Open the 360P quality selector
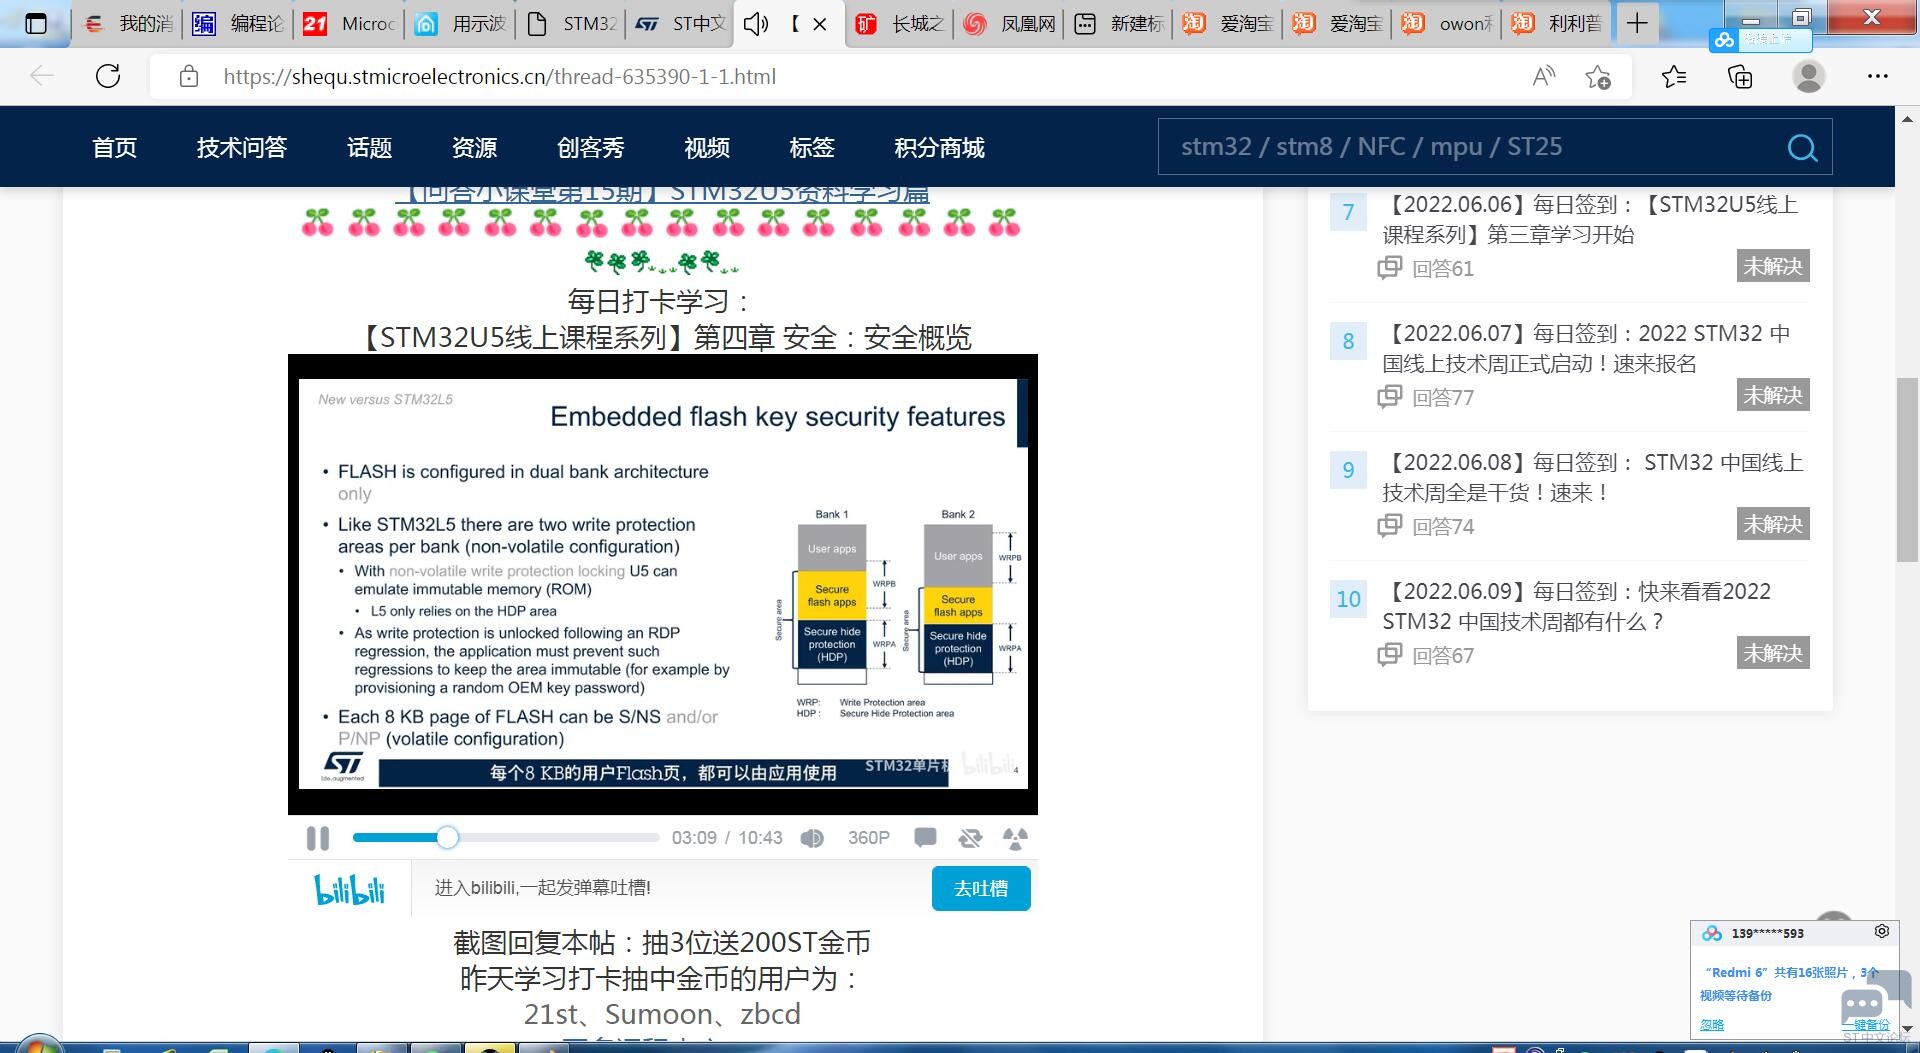Image resolution: width=1920 pixels, height=1053 pixels. click(x=868, y=838)
